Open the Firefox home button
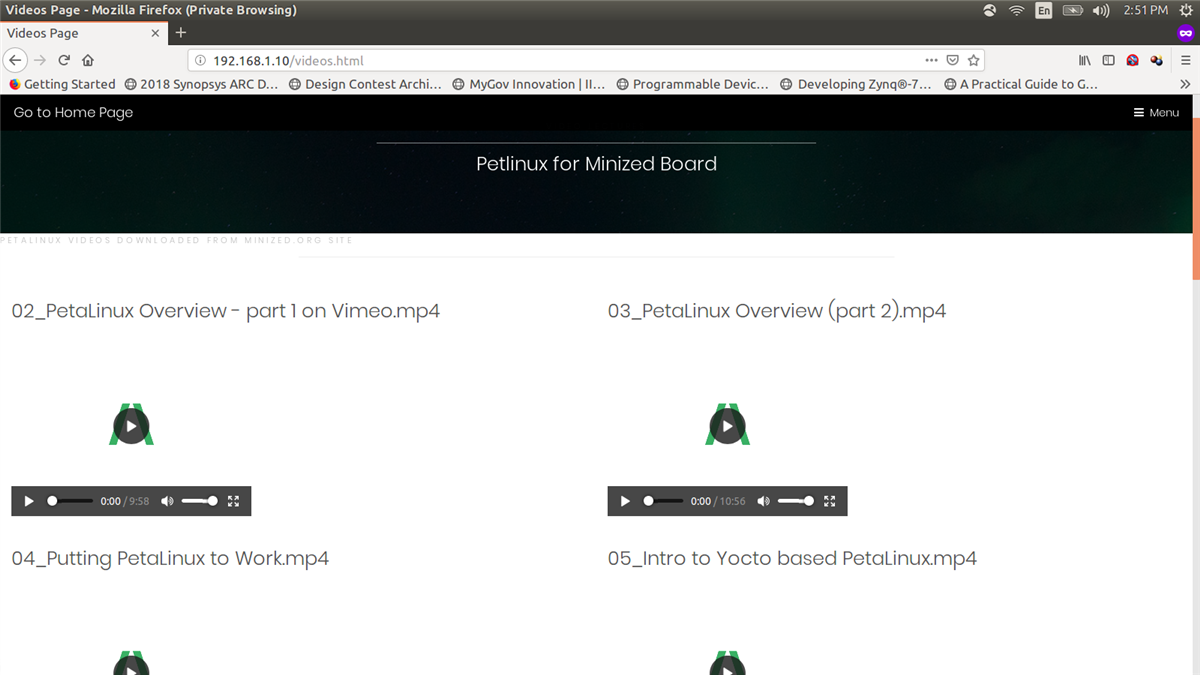The width and height of the screenshot is (1200, 675). point(88,60)
